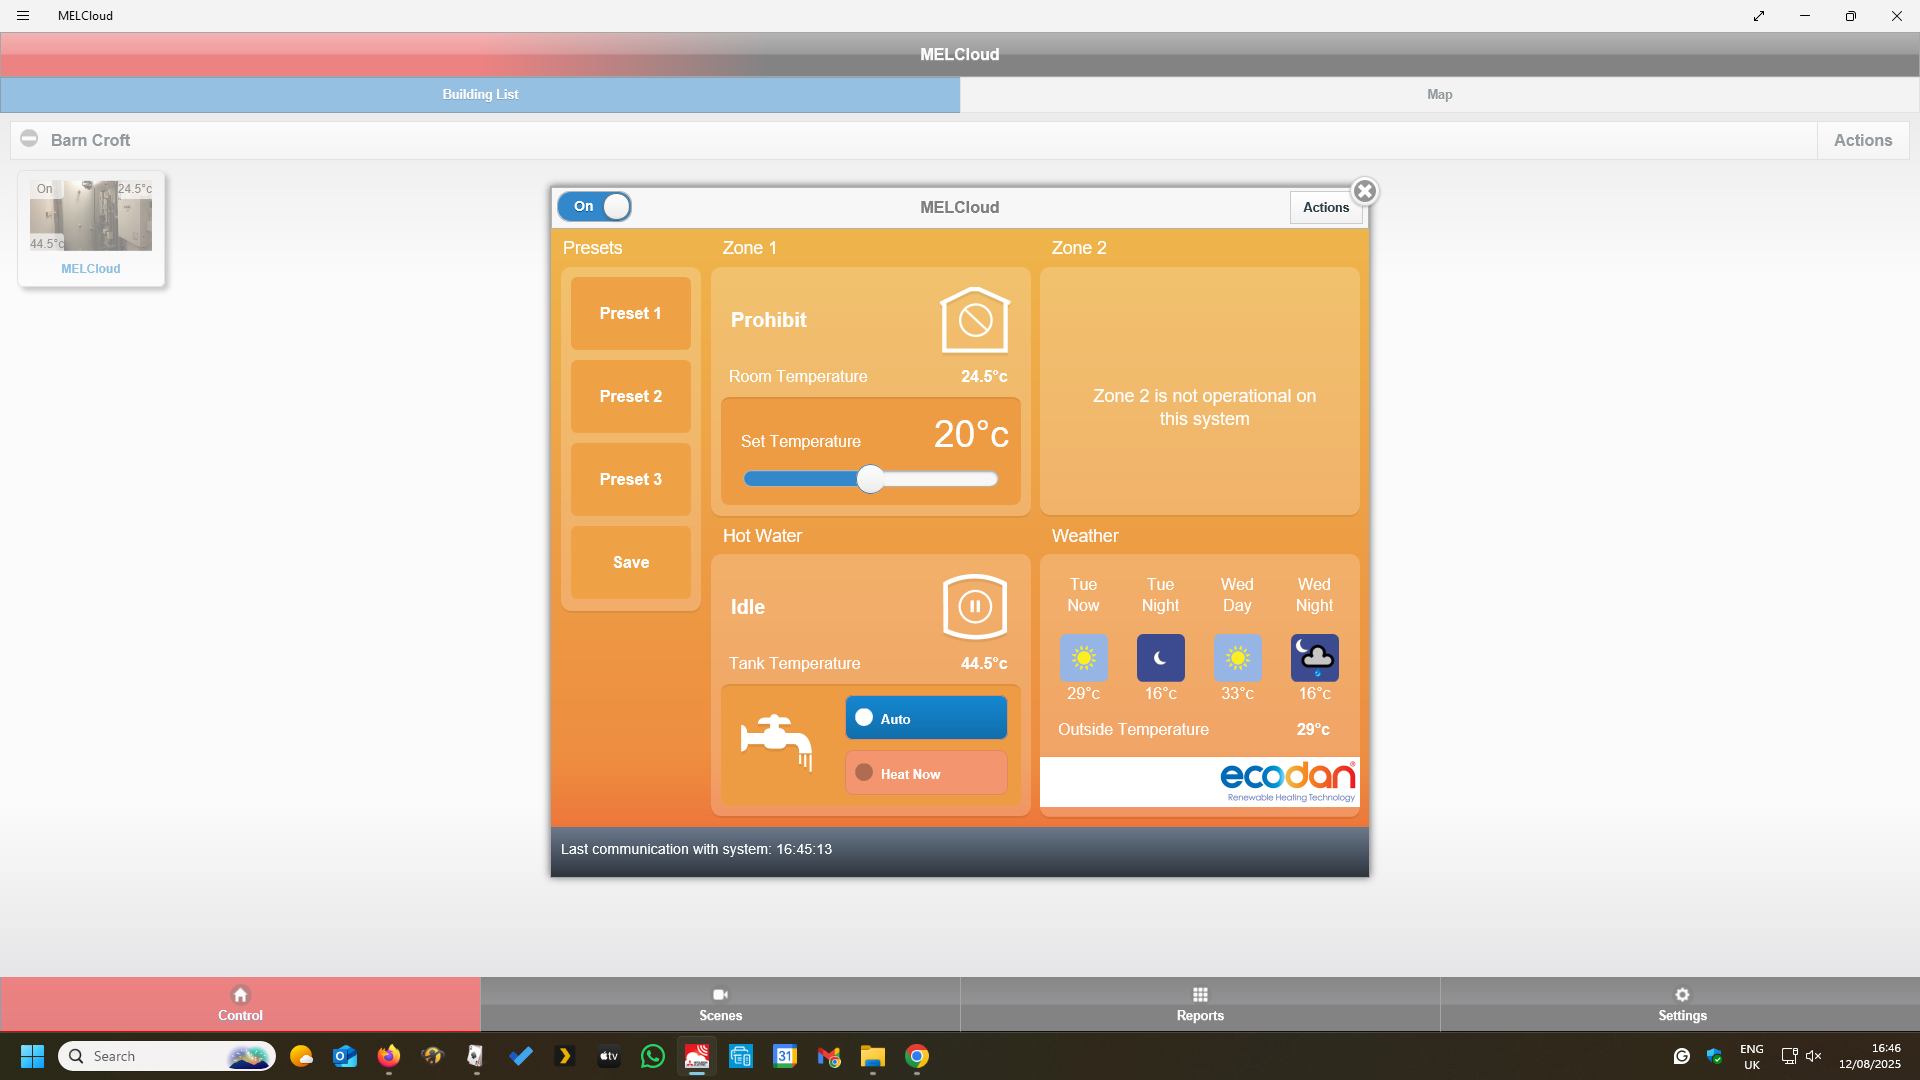This screenshot has width=1920, height=1080.
Task: Click the Tue Now sunny weather icon
Action: click(1083, 658)
